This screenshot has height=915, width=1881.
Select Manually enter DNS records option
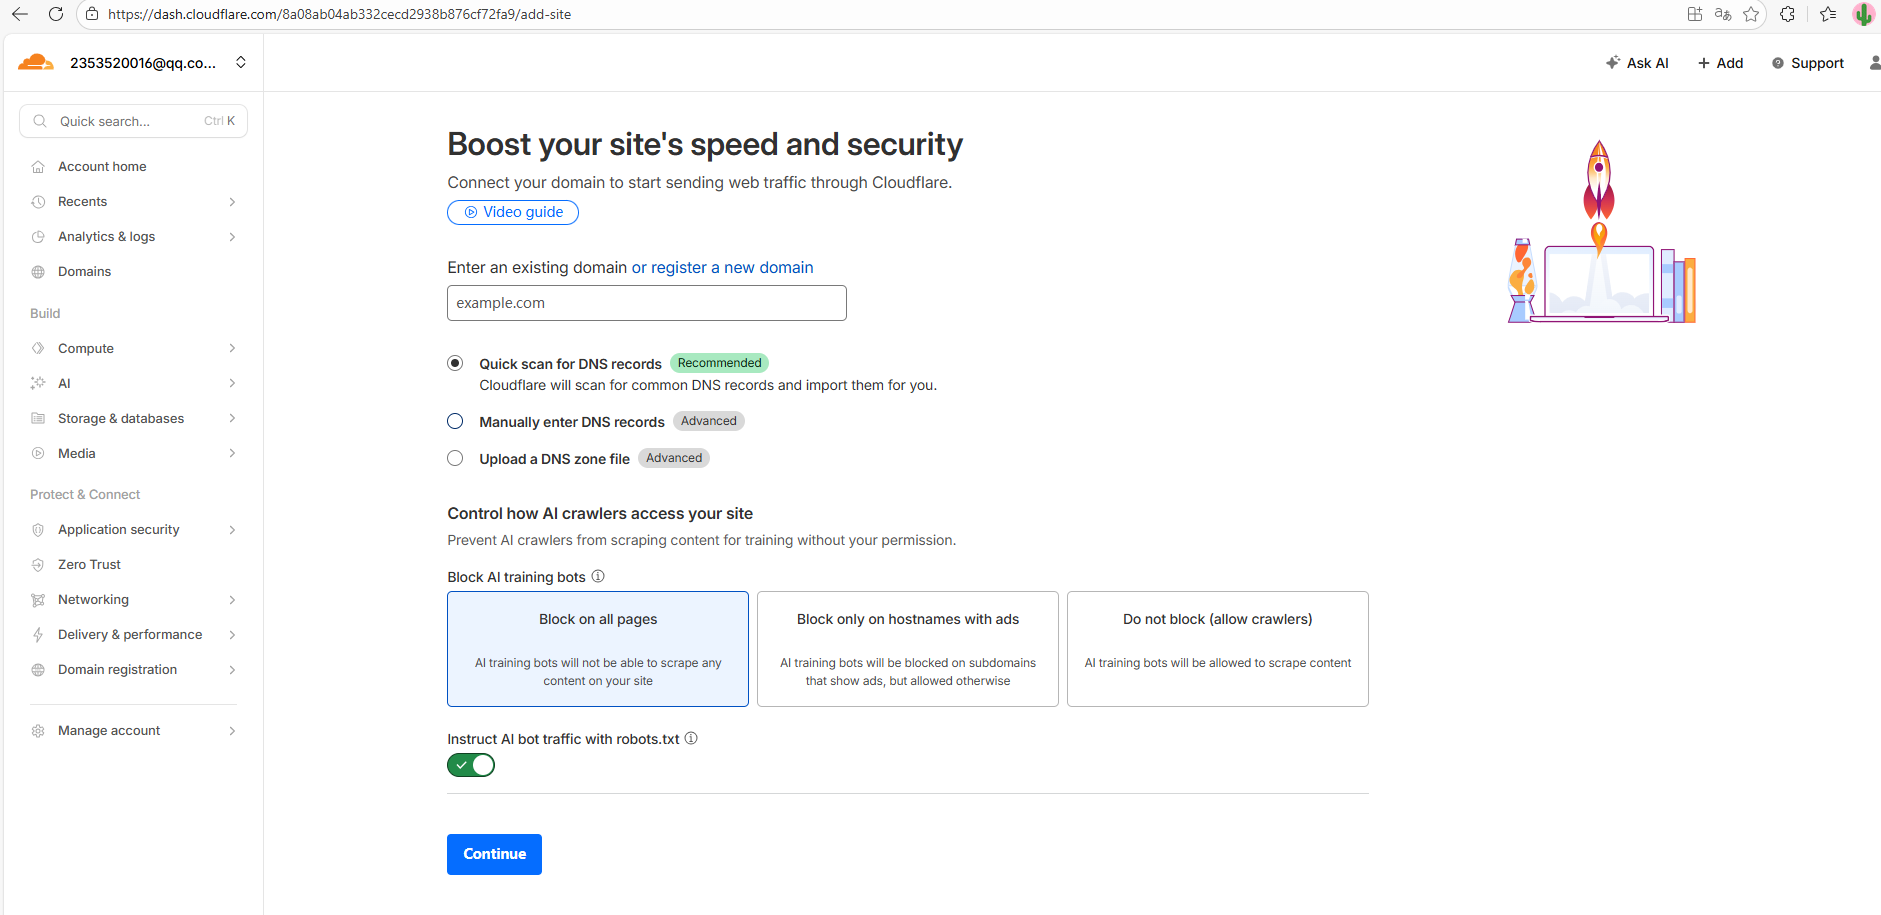(455, 421)
